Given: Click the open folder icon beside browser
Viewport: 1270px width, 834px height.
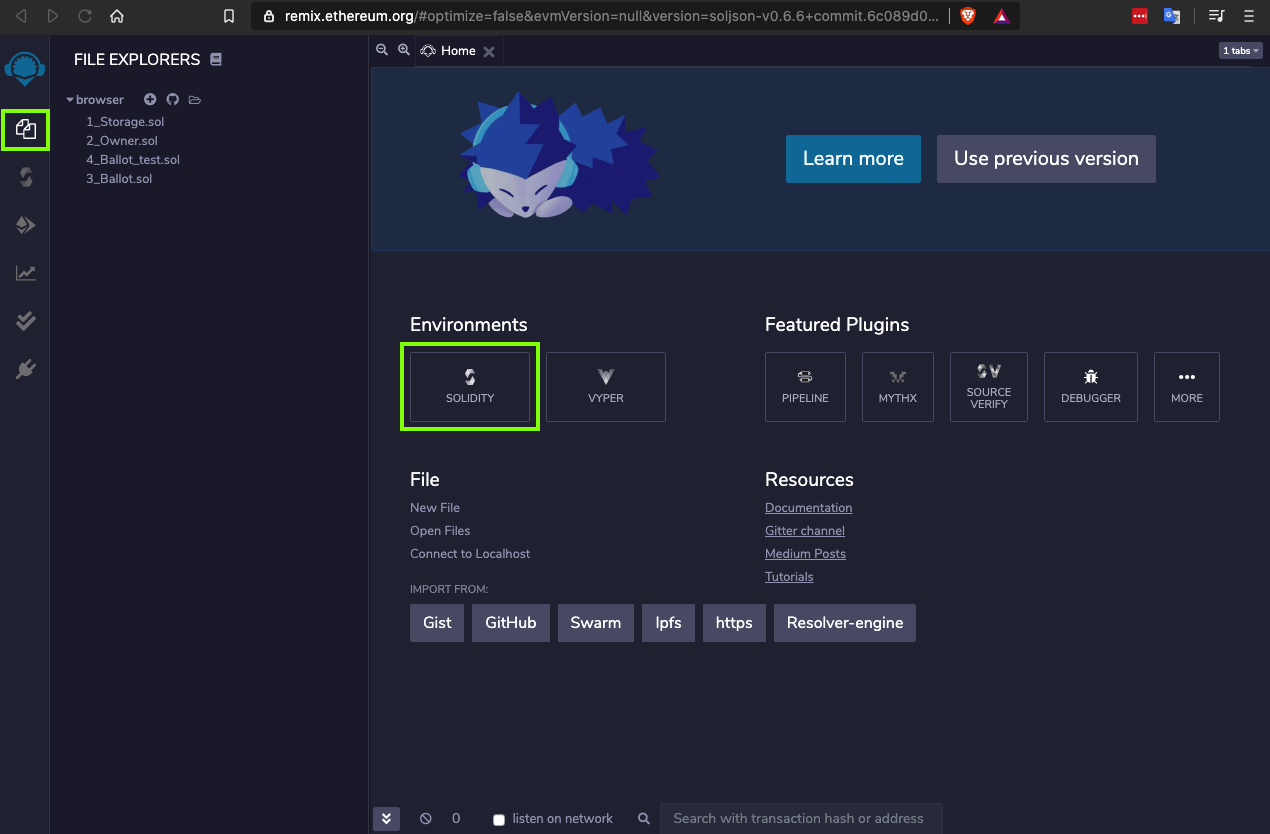Looking at the screenshot, I should coord(195,100).
